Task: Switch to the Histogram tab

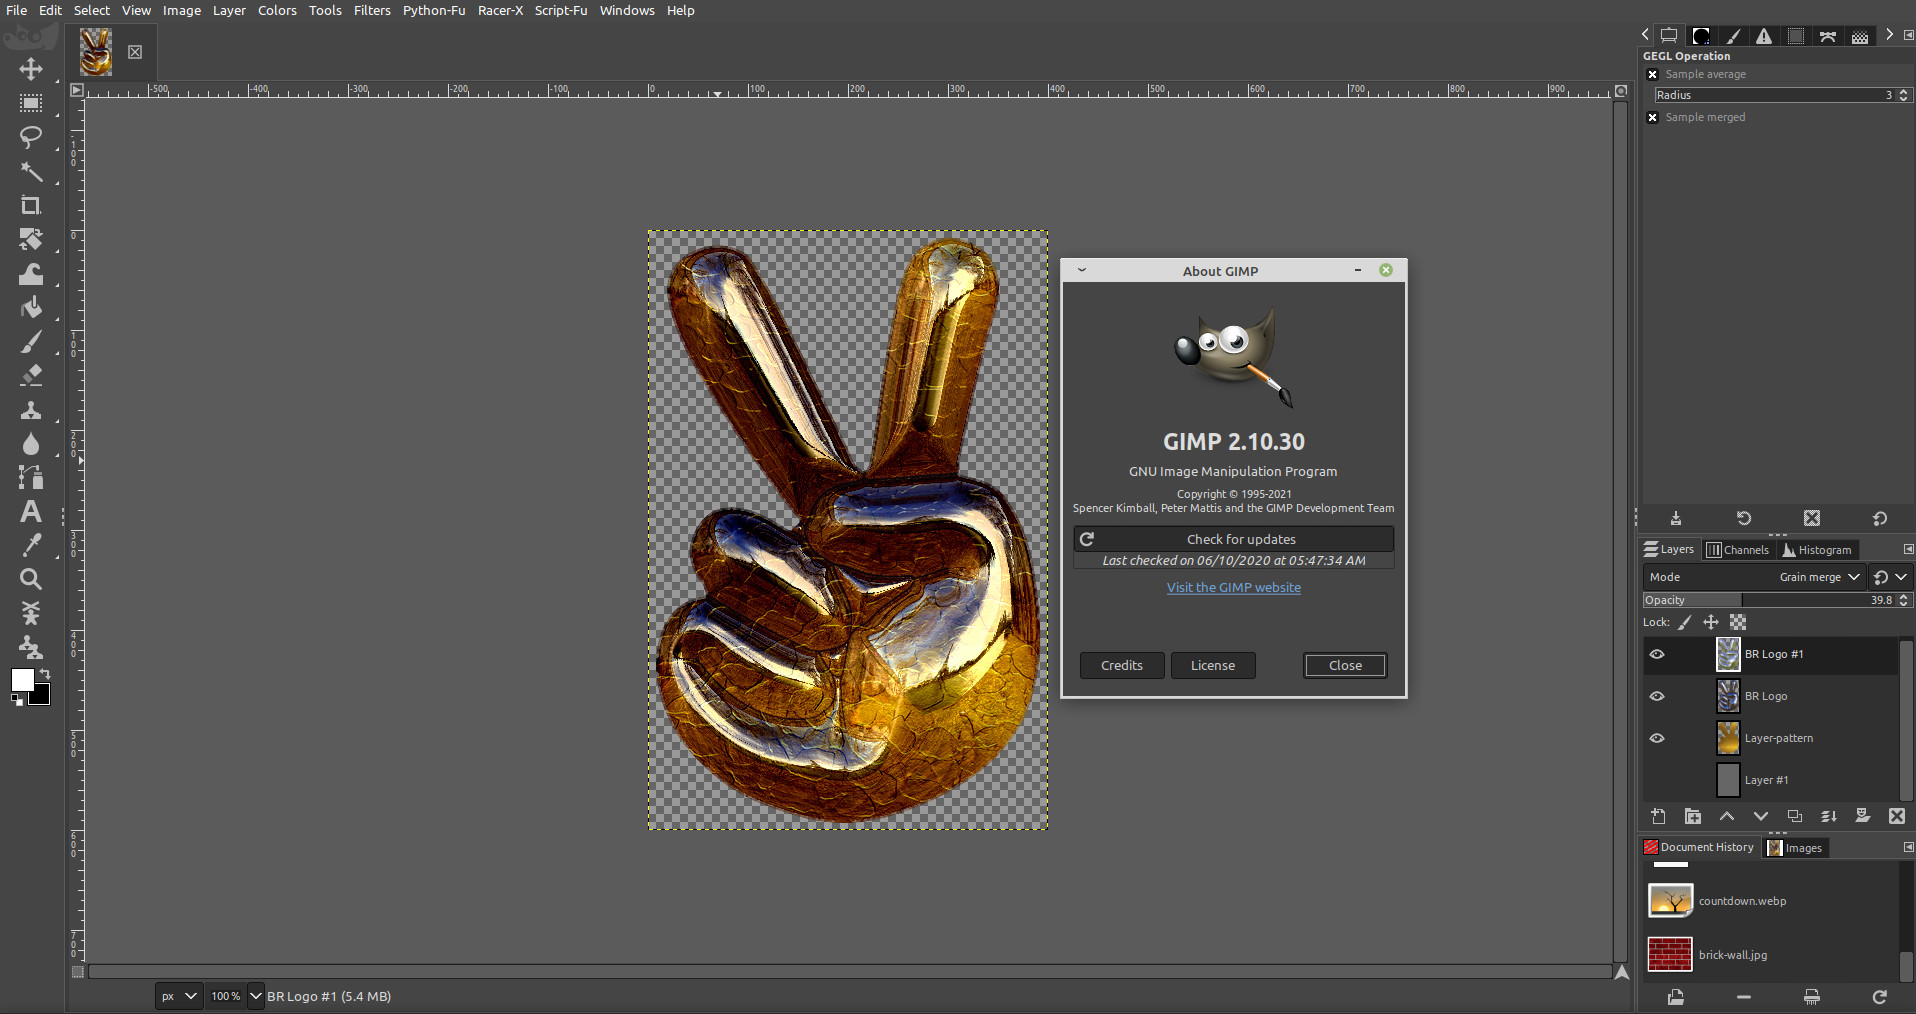Action: pyautogui.click(x=1817, y=549)
